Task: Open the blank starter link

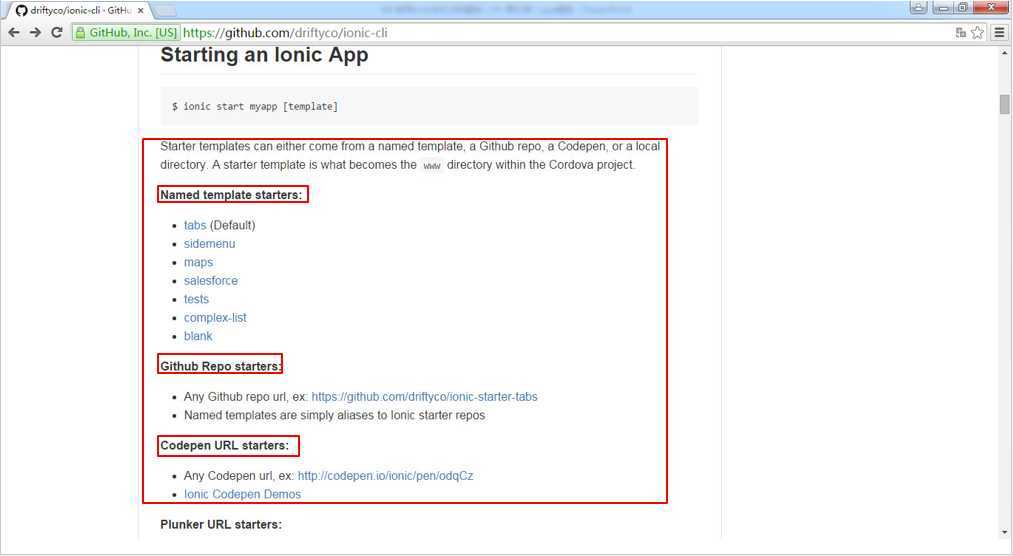Action: pos(198,336)
